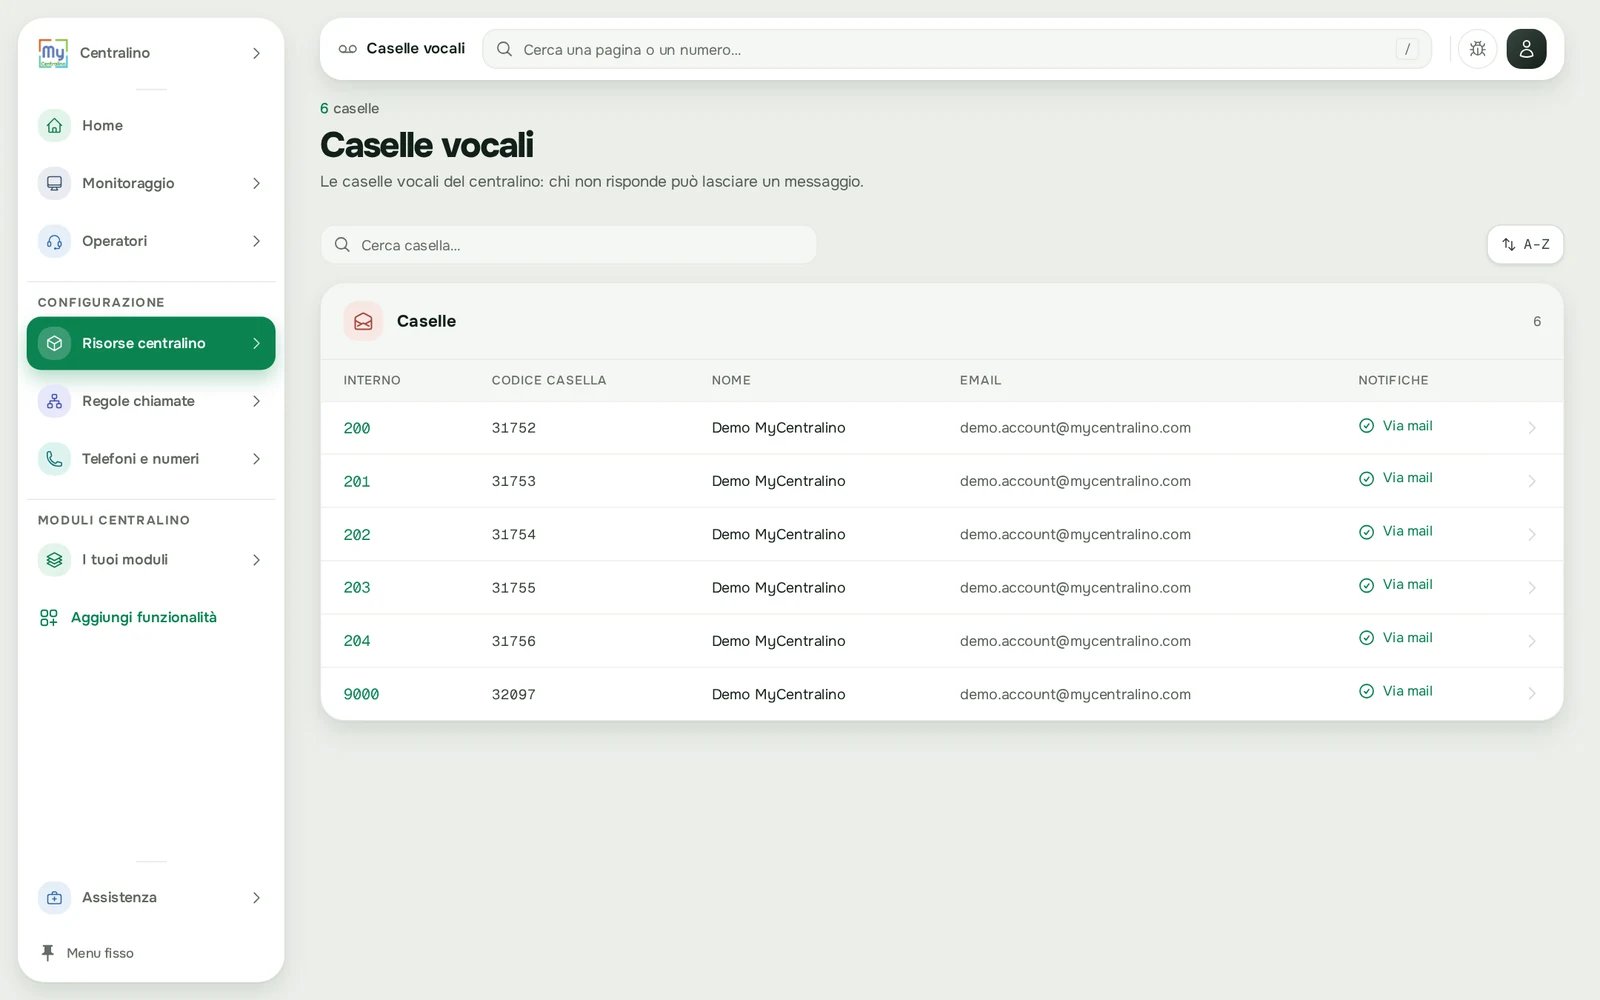
Task: Click the voicemail icon beside Caselle vocali
Action: pos(348,49)
